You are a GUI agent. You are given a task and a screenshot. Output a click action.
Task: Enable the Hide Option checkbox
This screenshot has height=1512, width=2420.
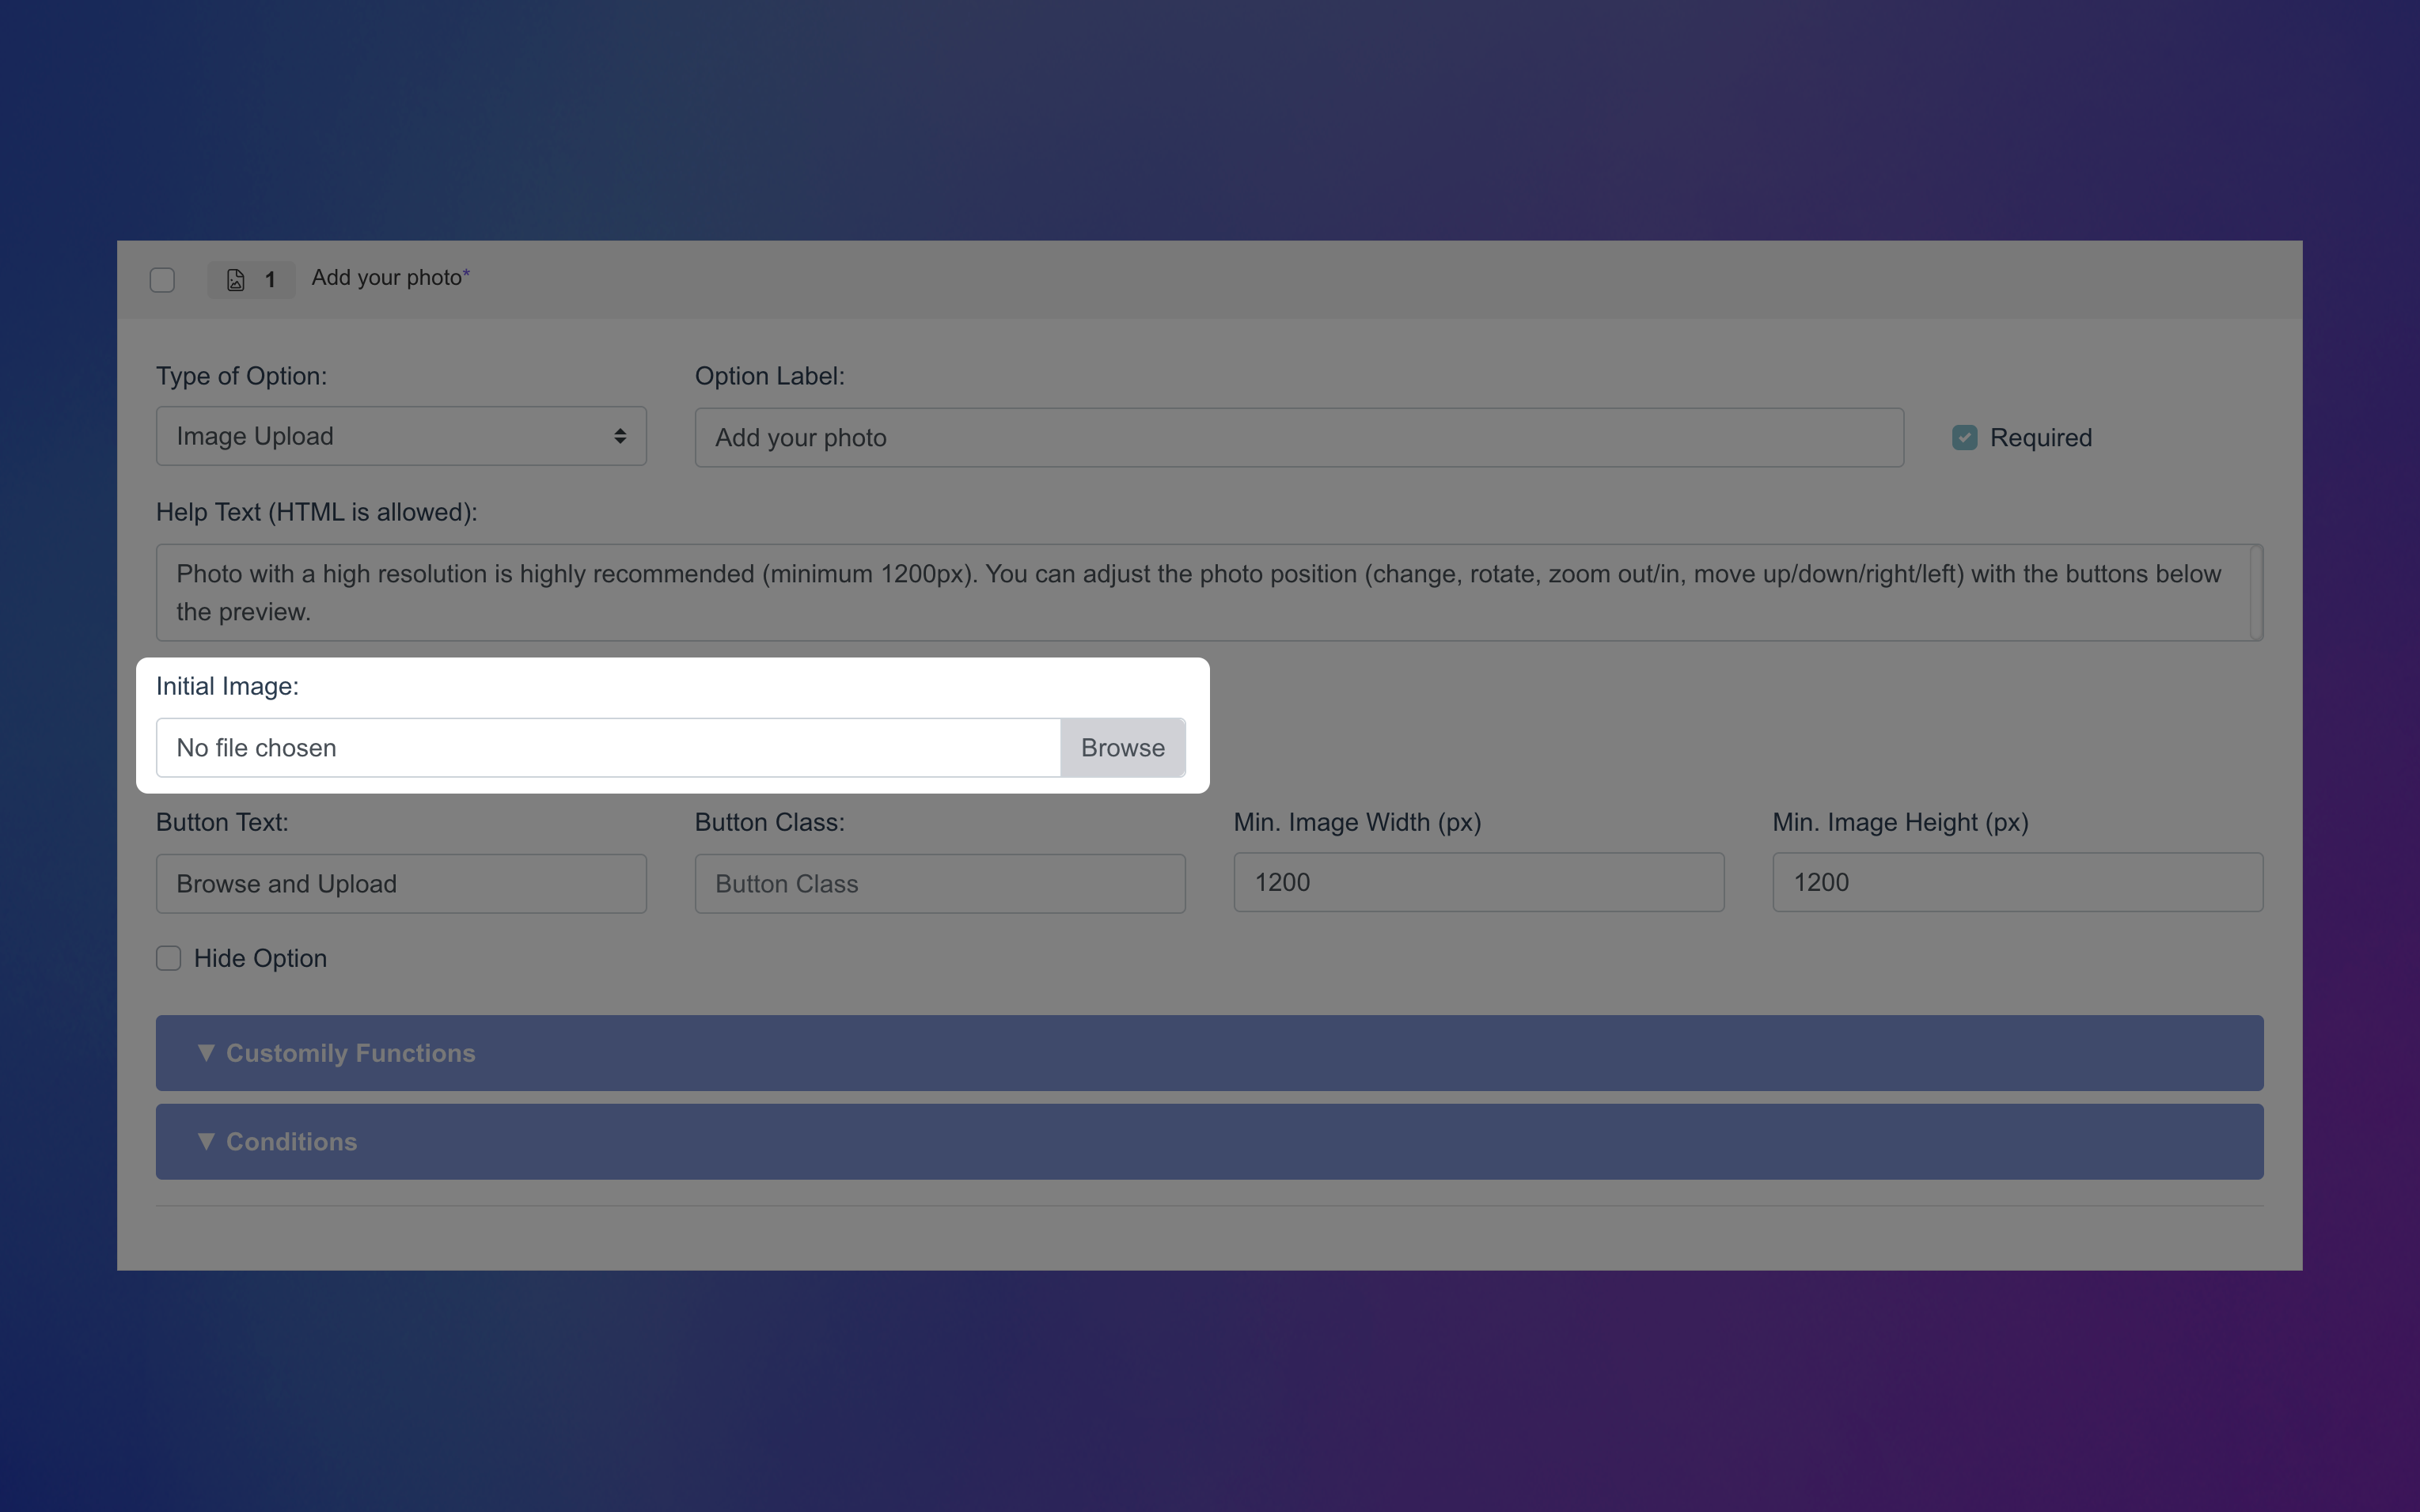(169, 958)
